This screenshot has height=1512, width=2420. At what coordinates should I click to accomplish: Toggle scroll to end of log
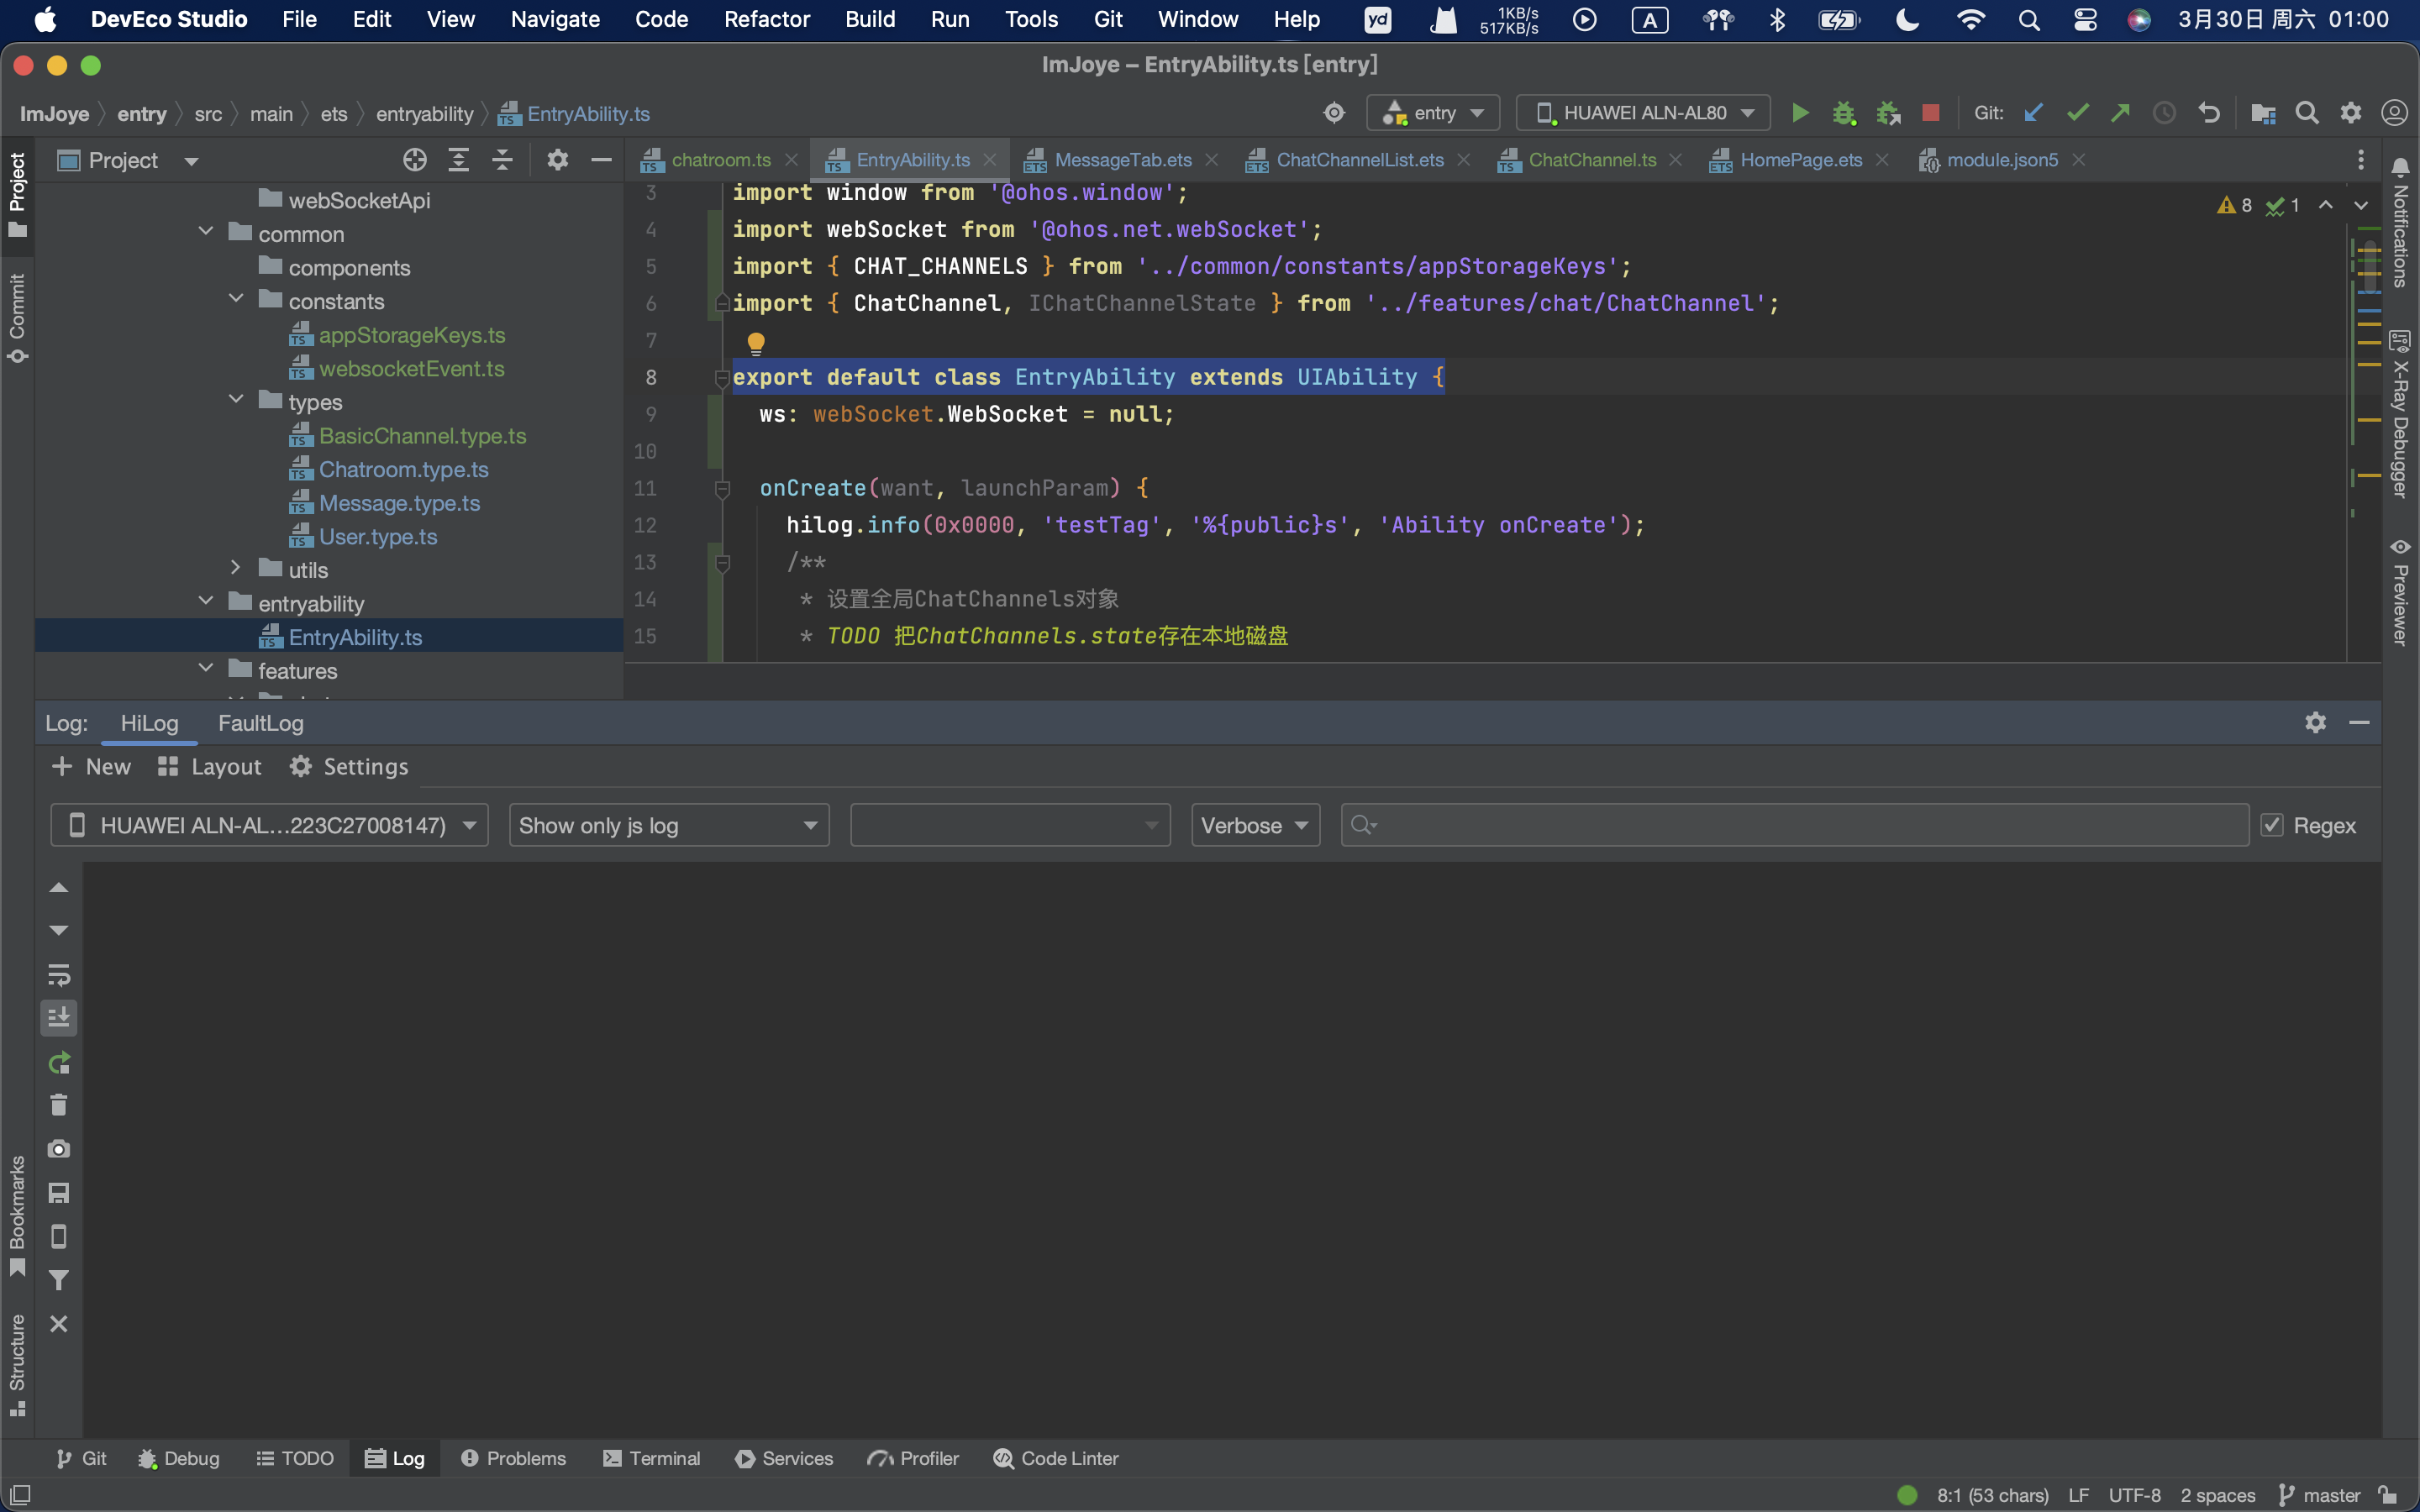pos(59,1018)
